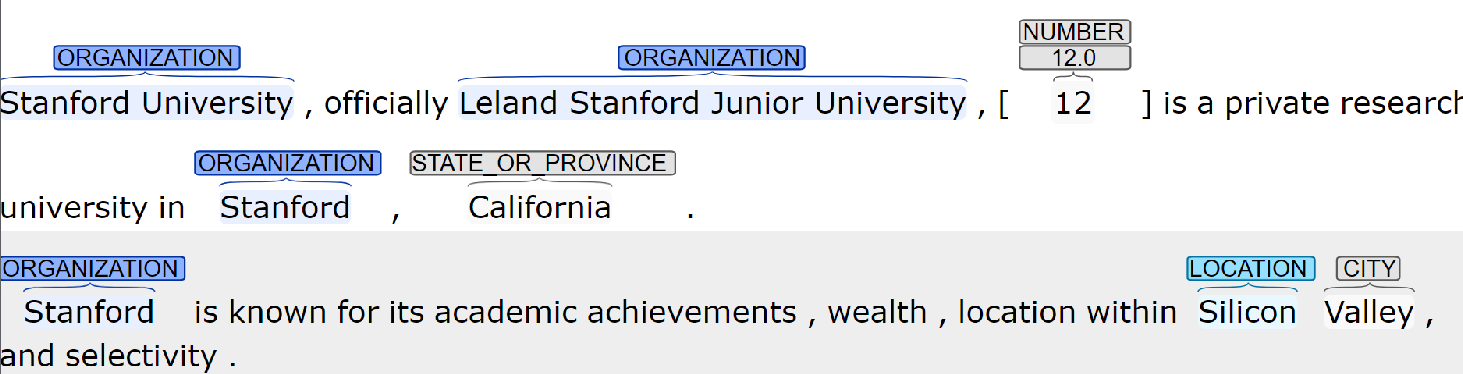Click the ORGANIZATION tag above 'Stanford ,'
This screenshot has width=1463, height=374.
287,163
